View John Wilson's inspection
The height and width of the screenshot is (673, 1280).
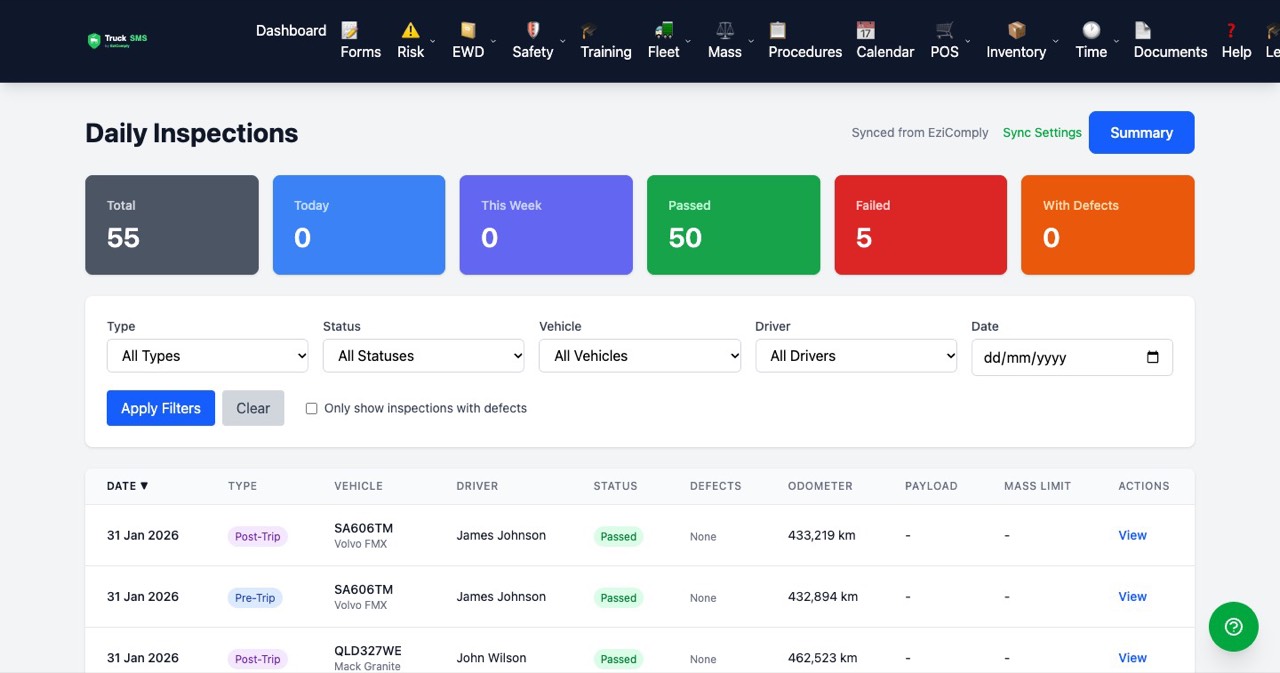(x=1132, y=658)
